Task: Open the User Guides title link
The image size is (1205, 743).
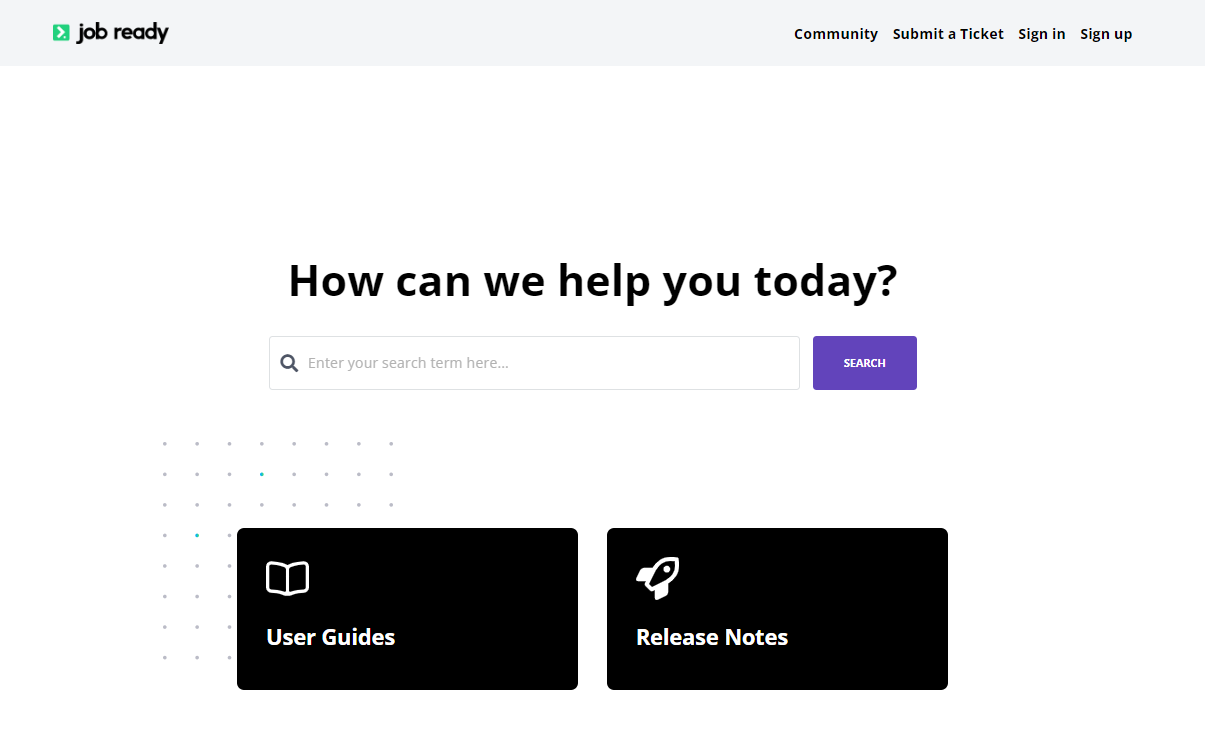Action: (330, 637)
